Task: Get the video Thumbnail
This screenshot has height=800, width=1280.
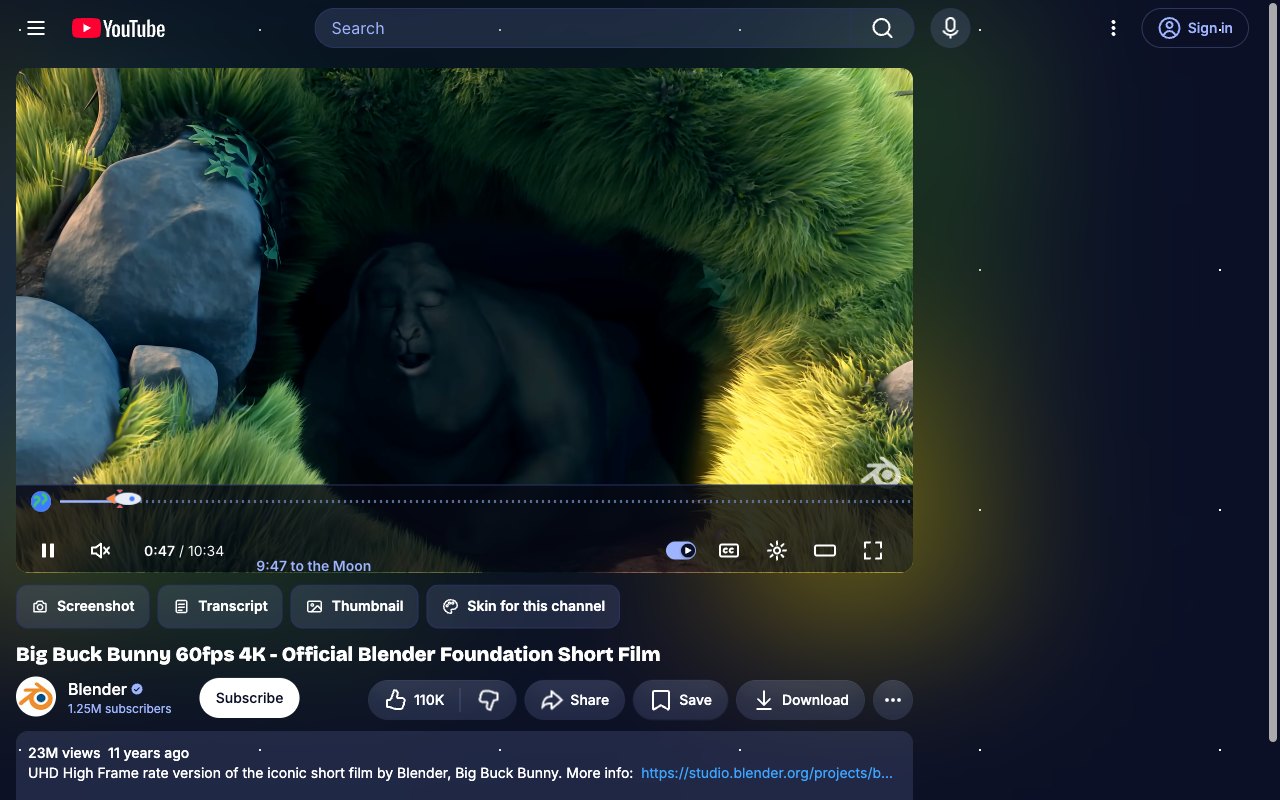Action: click(x=354, y=606)
